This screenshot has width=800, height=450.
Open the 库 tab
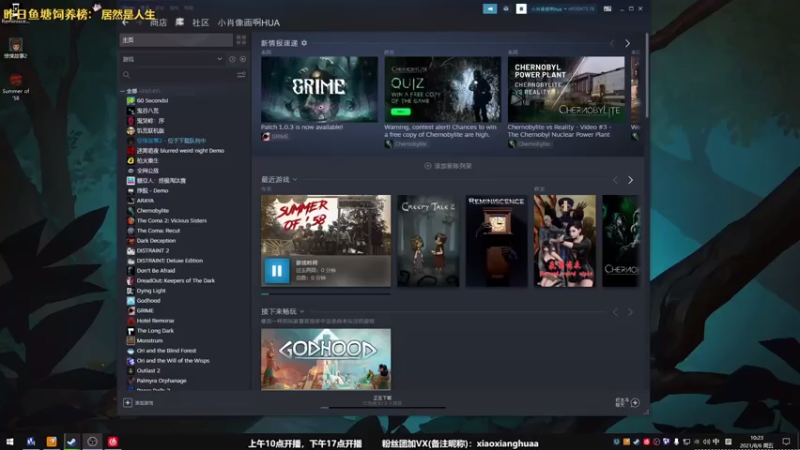[180, 22]
